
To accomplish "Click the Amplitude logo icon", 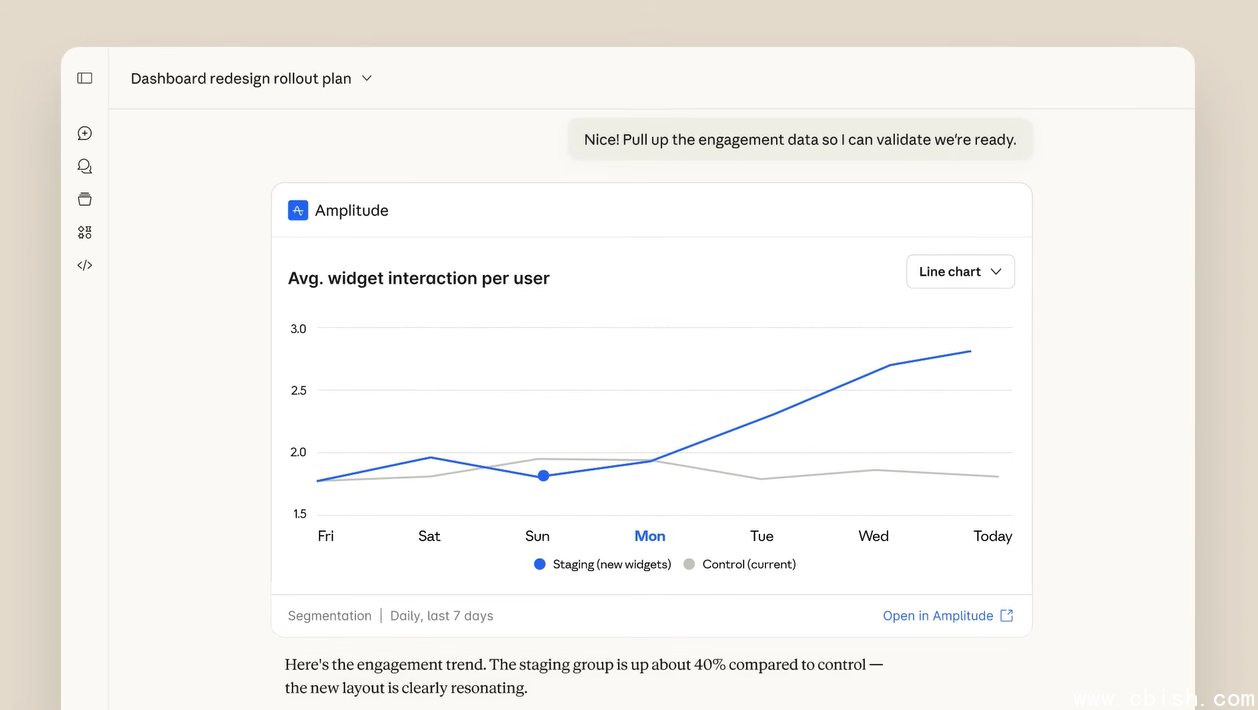I will 298,210.
